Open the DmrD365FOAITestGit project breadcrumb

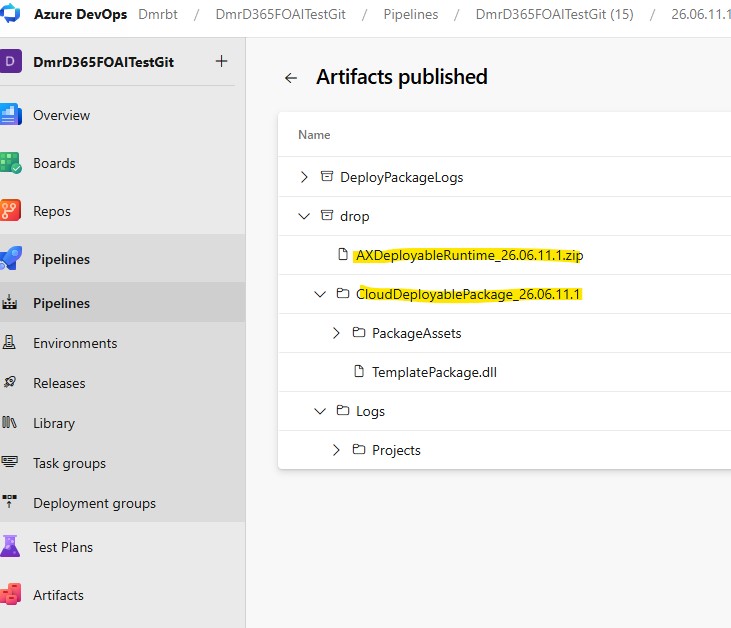280,14
